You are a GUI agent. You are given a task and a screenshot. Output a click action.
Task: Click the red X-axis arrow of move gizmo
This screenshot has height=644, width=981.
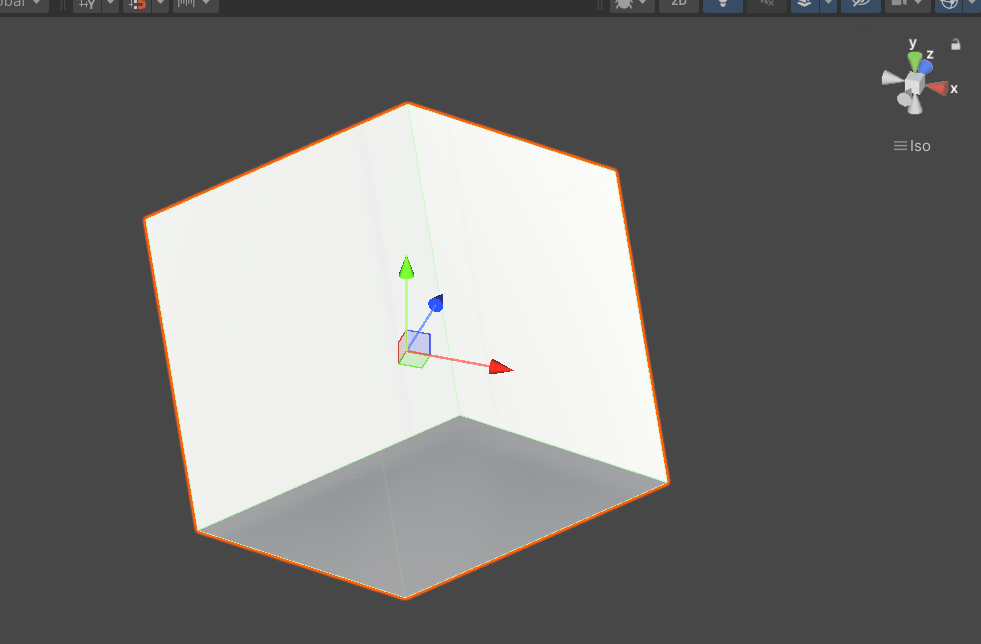coord(500,367)
